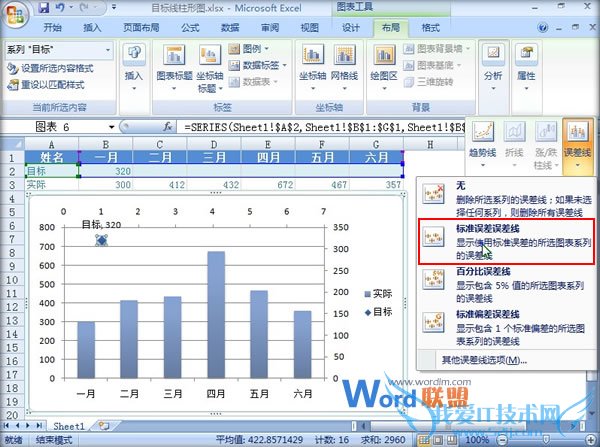Click the Office button logo

(15, 15)
